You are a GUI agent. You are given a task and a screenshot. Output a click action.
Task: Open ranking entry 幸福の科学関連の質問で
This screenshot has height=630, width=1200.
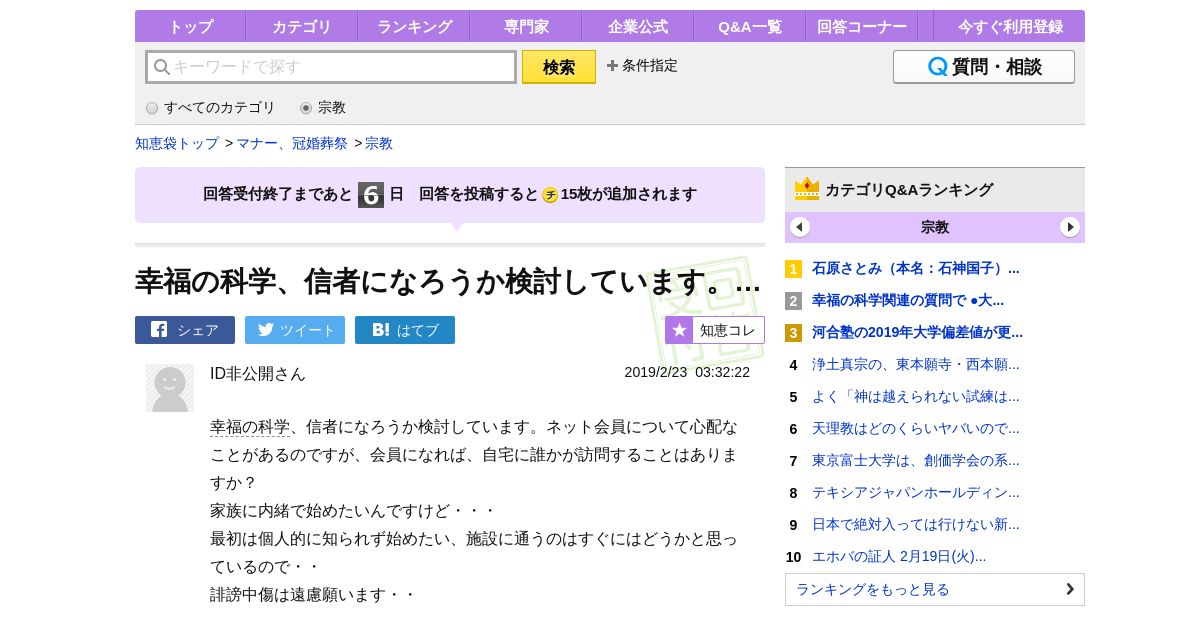point(908,300)
